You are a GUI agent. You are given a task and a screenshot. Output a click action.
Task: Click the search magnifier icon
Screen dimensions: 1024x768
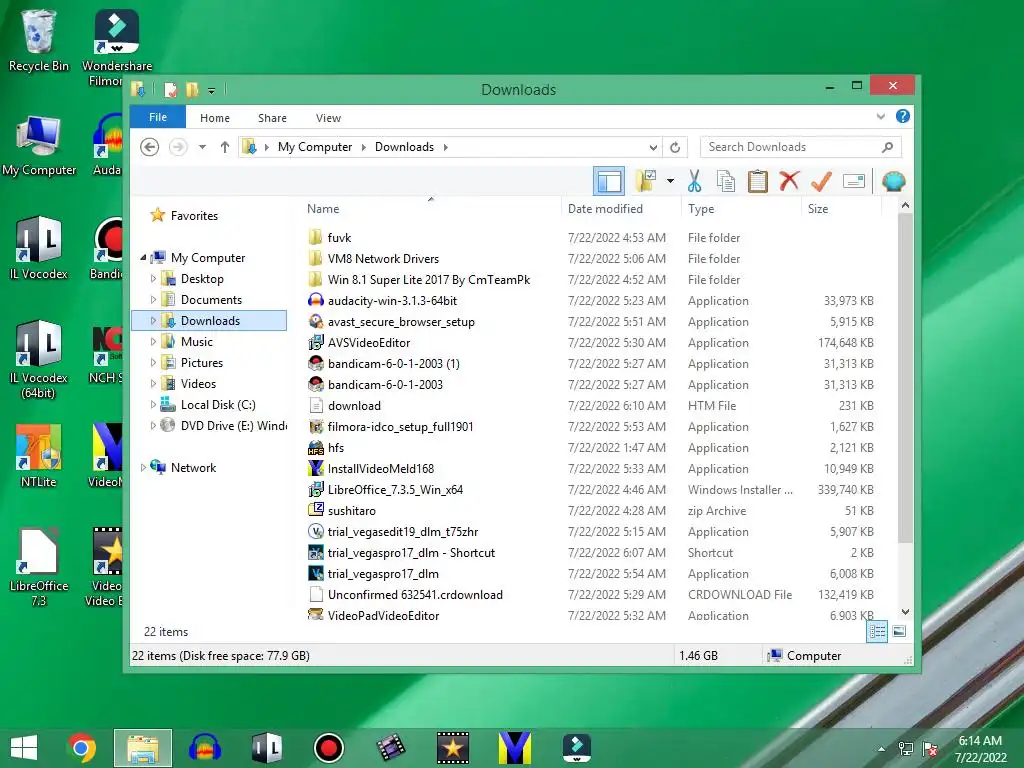click(x=887, y=147)
